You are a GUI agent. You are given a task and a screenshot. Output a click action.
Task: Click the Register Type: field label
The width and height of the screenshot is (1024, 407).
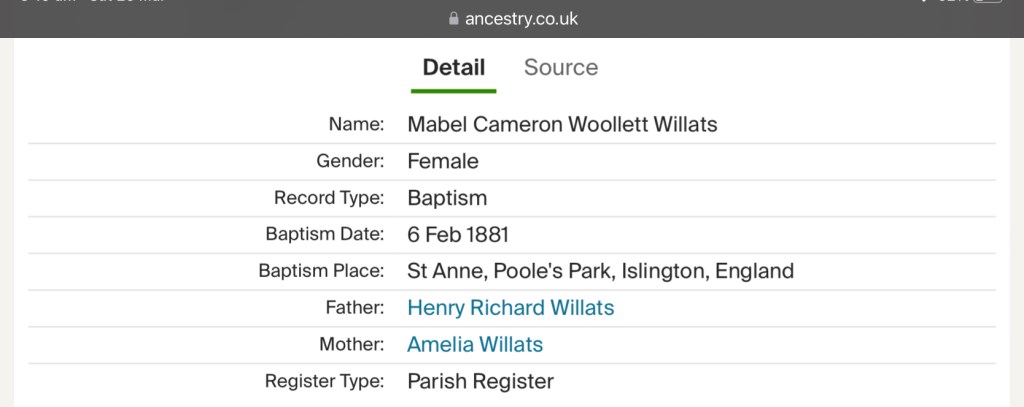pos(324,381)
